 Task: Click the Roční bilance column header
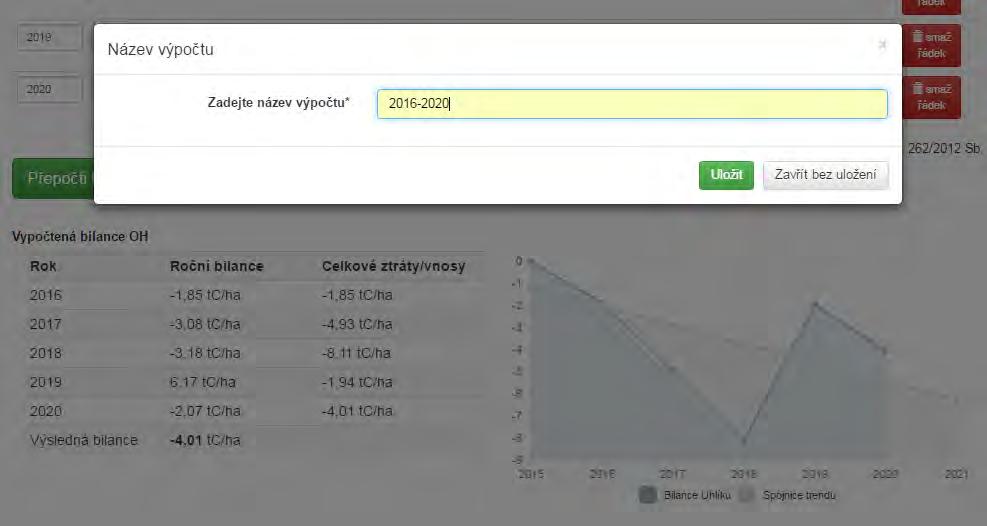pyautogui.click(x=217, y=266)
